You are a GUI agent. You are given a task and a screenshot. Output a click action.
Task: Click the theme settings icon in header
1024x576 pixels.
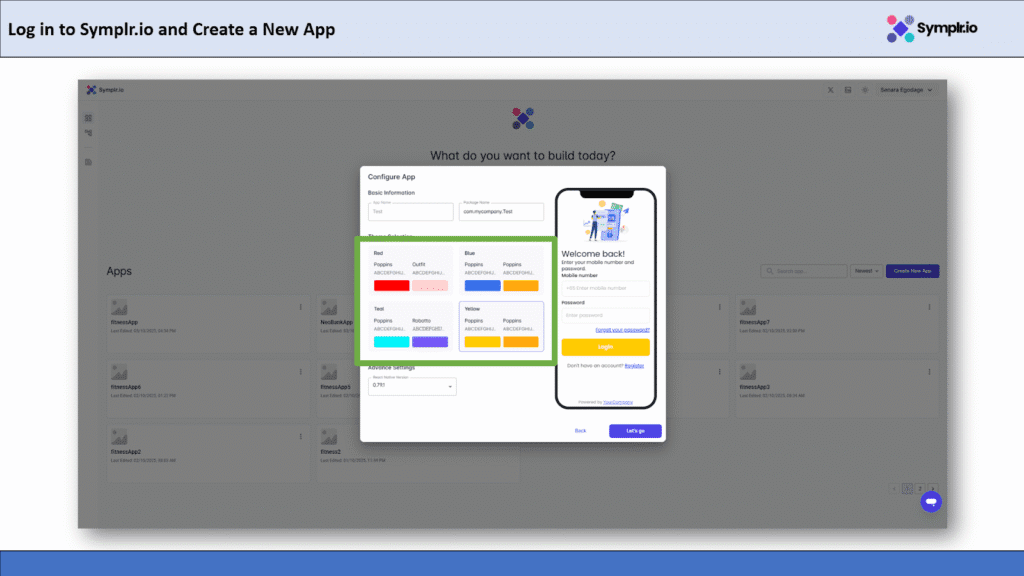[865, 90]
